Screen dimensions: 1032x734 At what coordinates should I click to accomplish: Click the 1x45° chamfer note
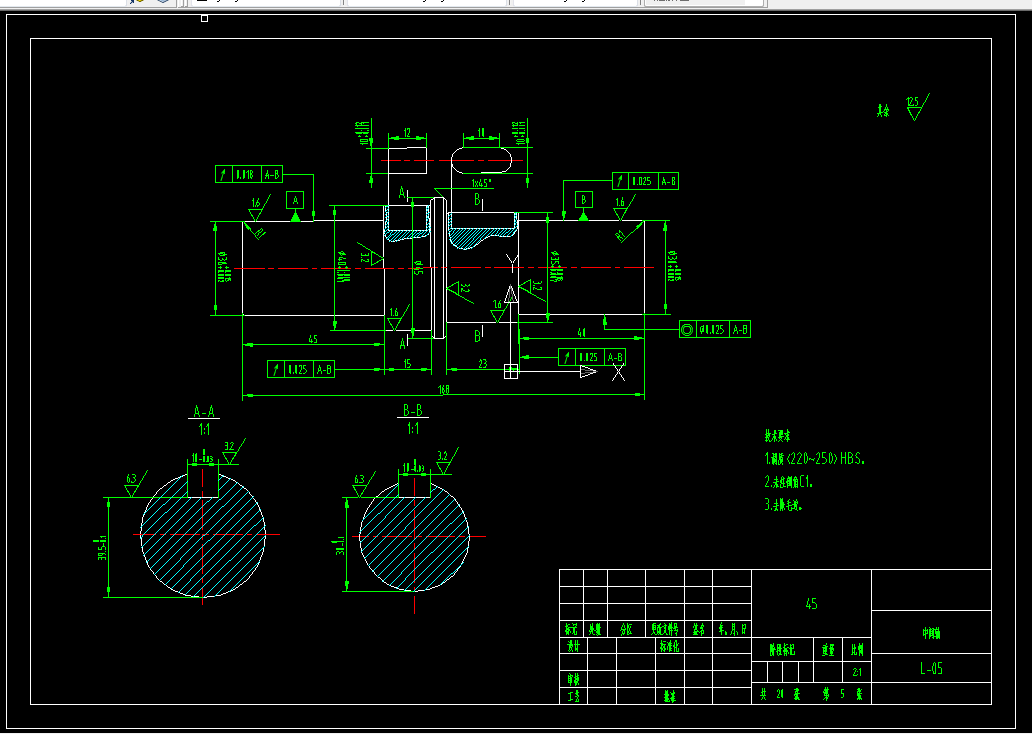pyautogui.click(x=483, y=182)
